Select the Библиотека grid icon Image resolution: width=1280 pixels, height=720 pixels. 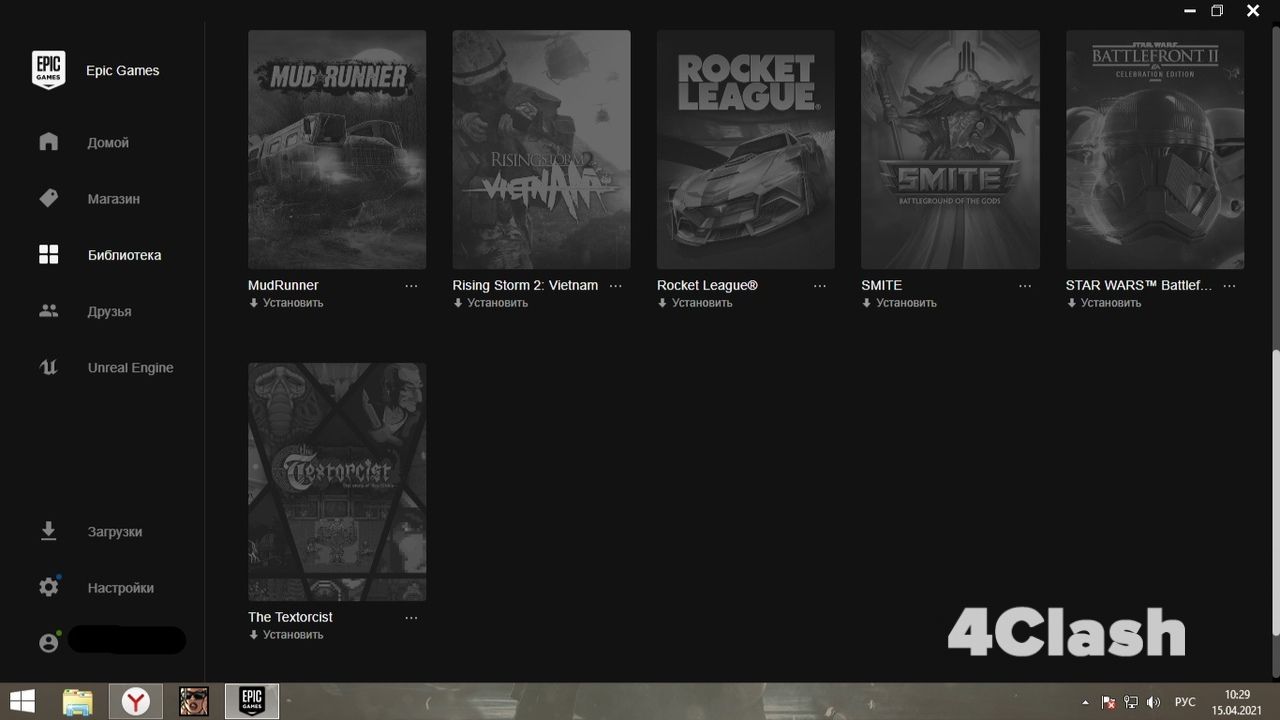pos(48,255)
